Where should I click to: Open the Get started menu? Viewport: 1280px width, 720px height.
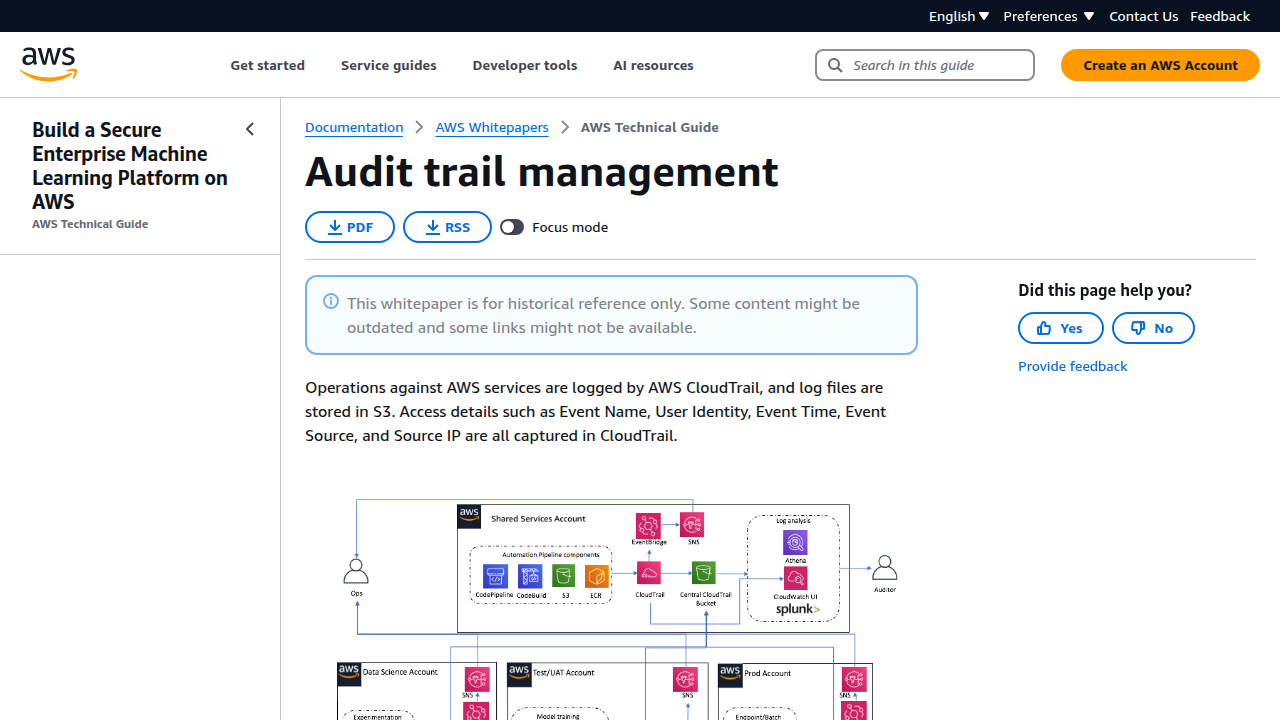coord(268,65)
